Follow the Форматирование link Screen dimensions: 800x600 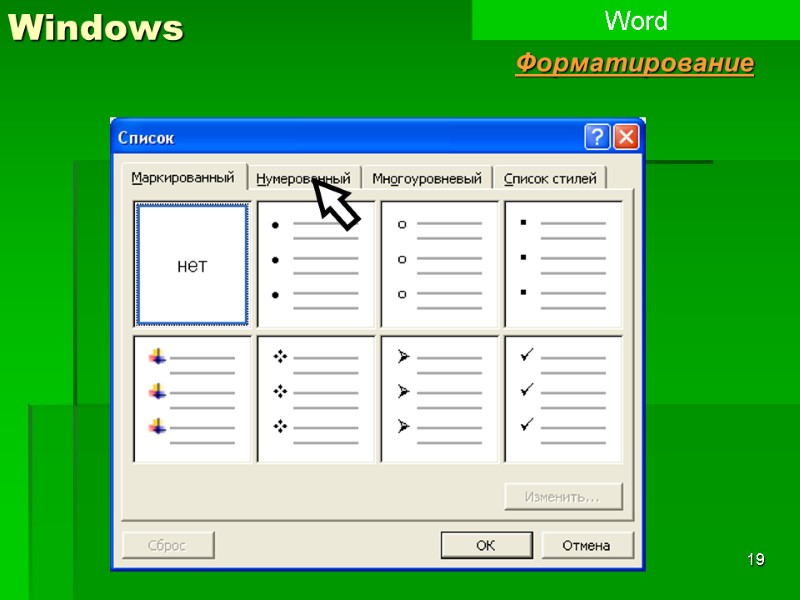(635, 63)
